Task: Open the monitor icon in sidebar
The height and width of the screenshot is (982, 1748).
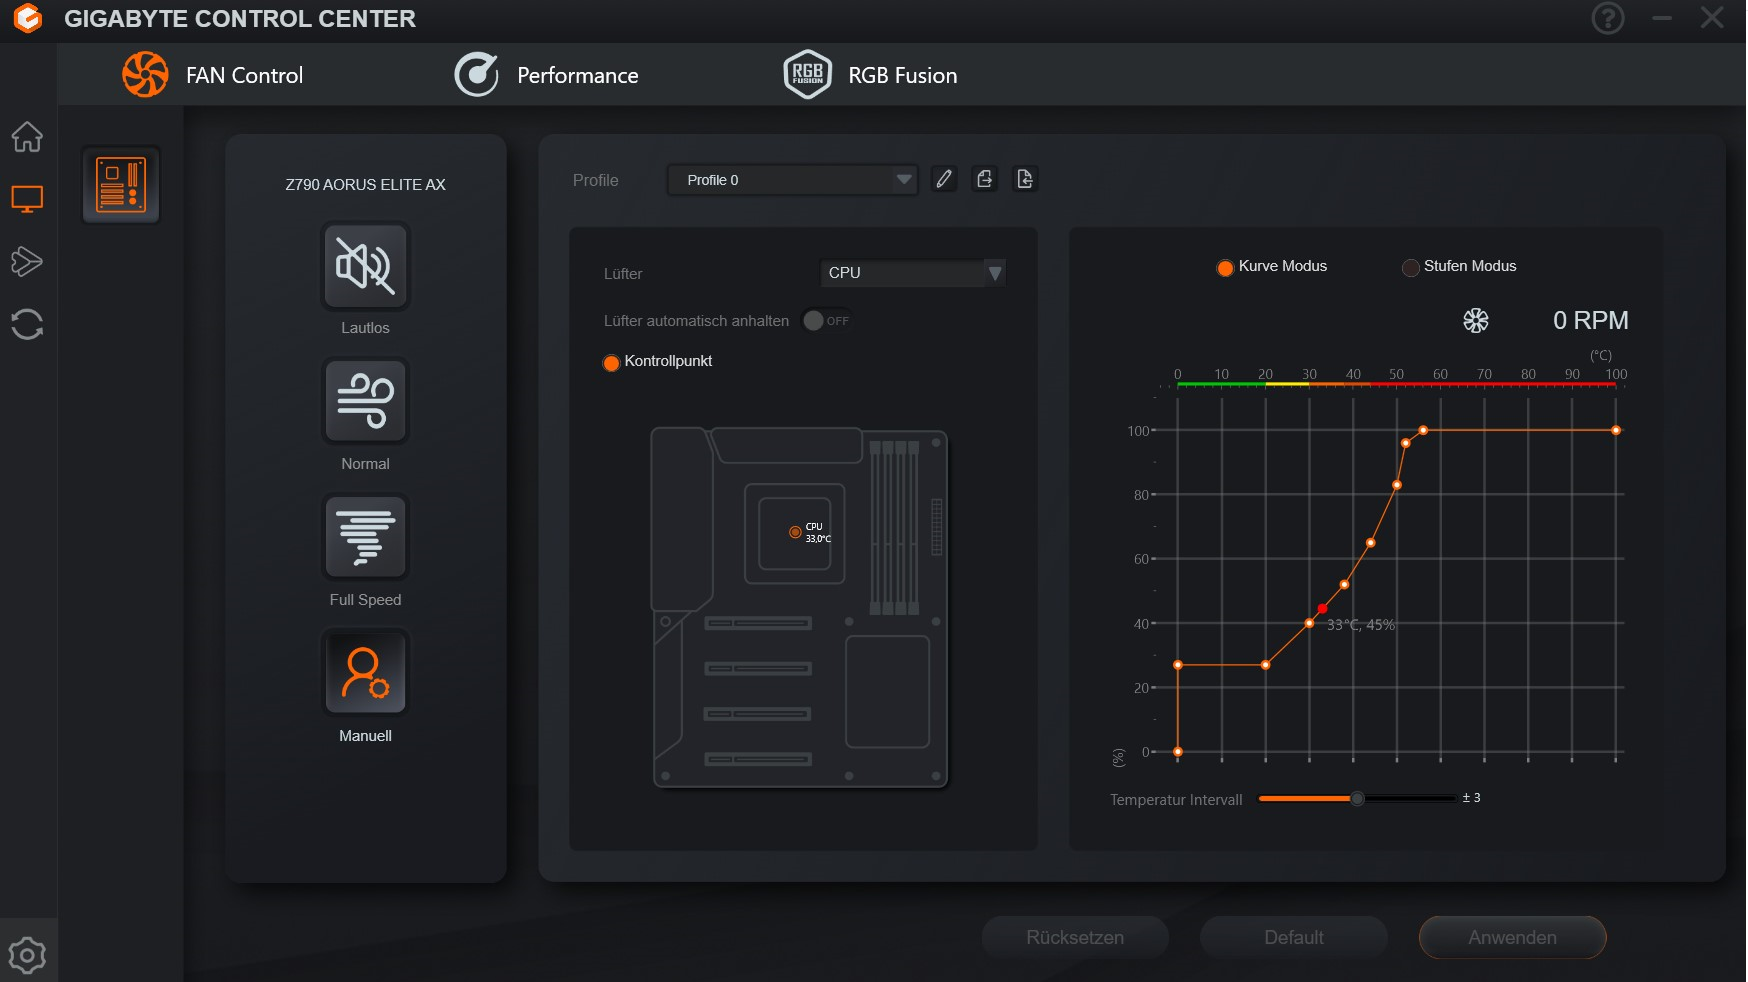Action: (27, 199)
